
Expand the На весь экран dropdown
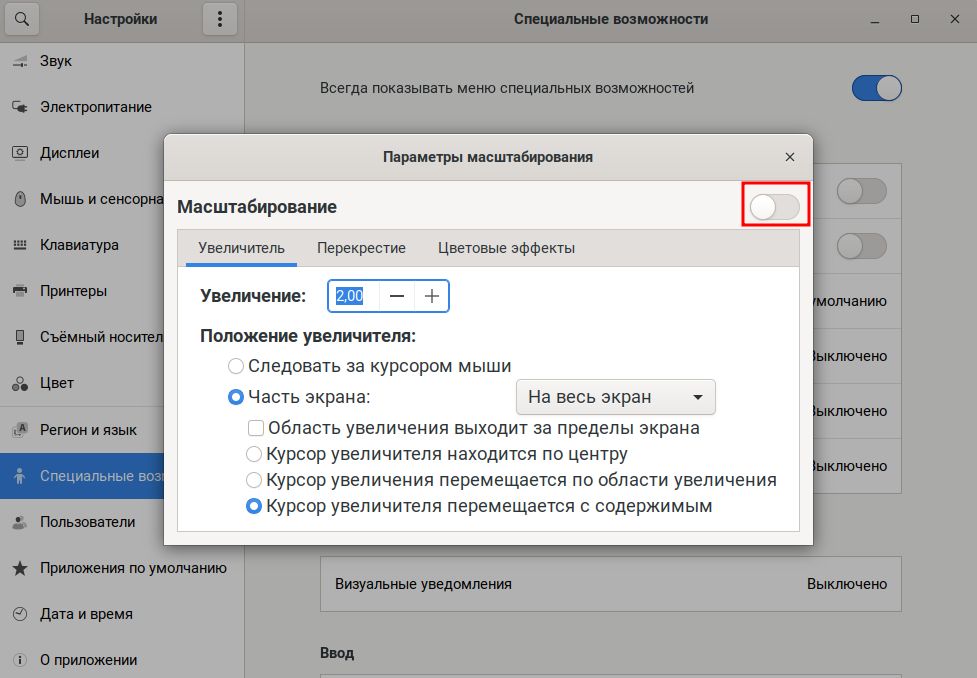point(615,397)
